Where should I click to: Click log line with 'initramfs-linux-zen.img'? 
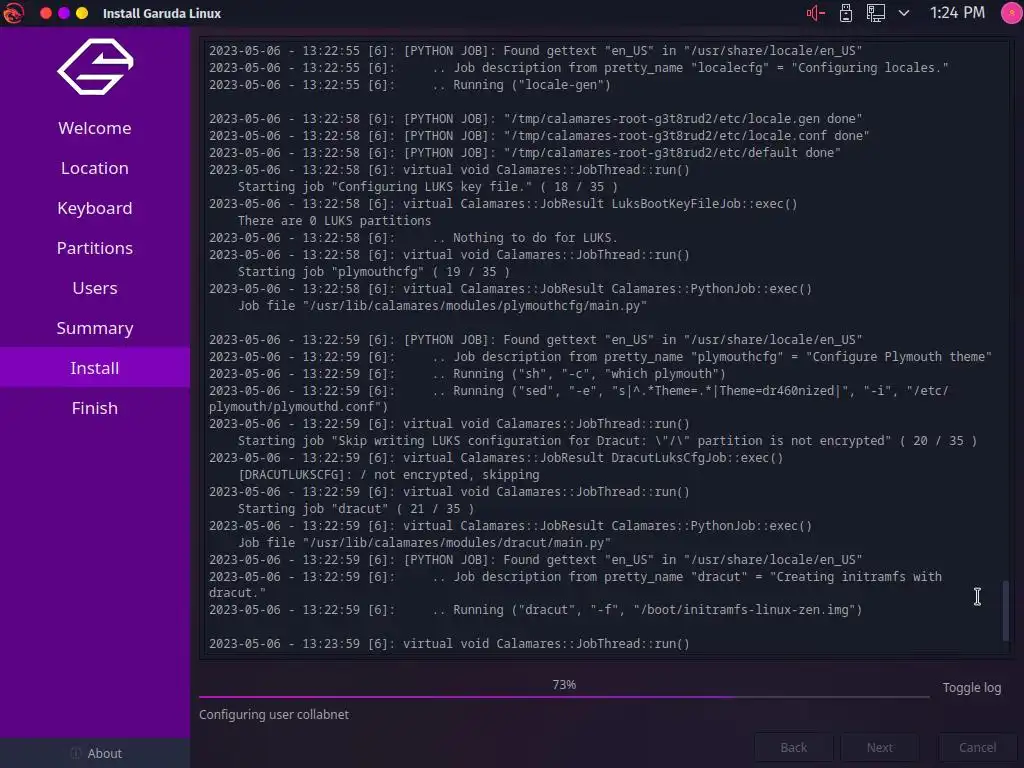coord(536,610)
